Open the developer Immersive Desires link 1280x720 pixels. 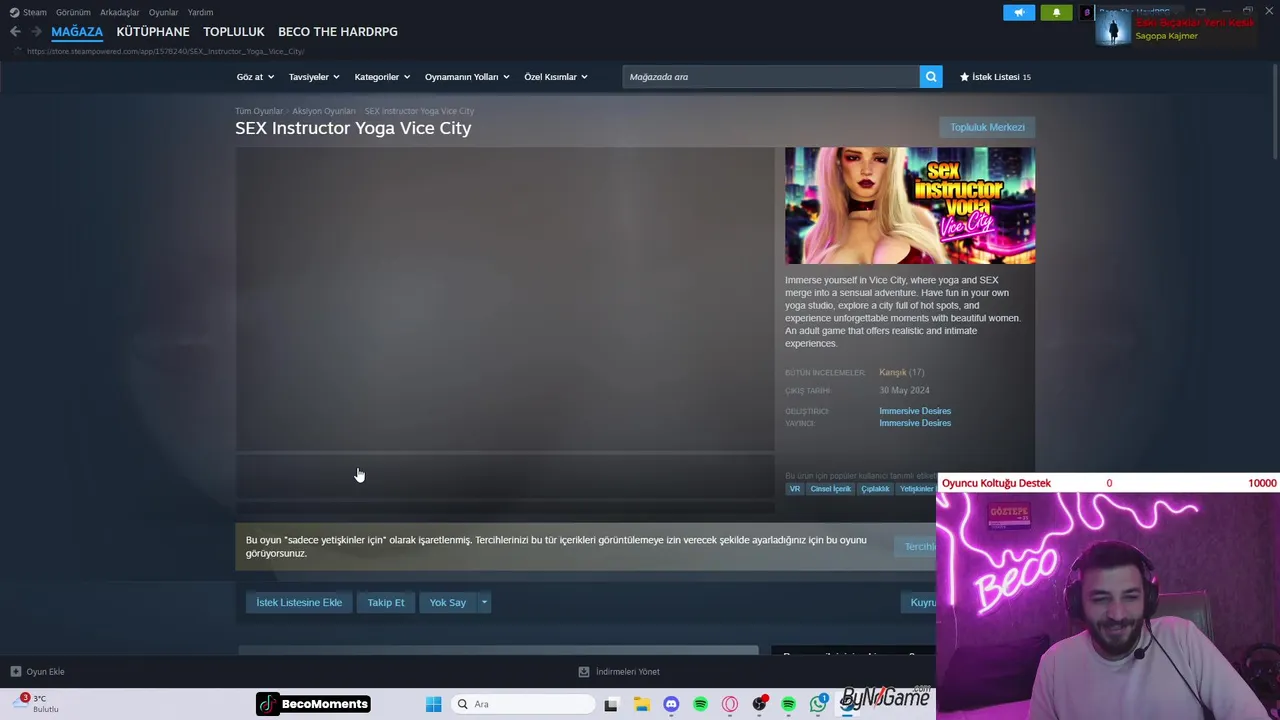coord(915,411)
